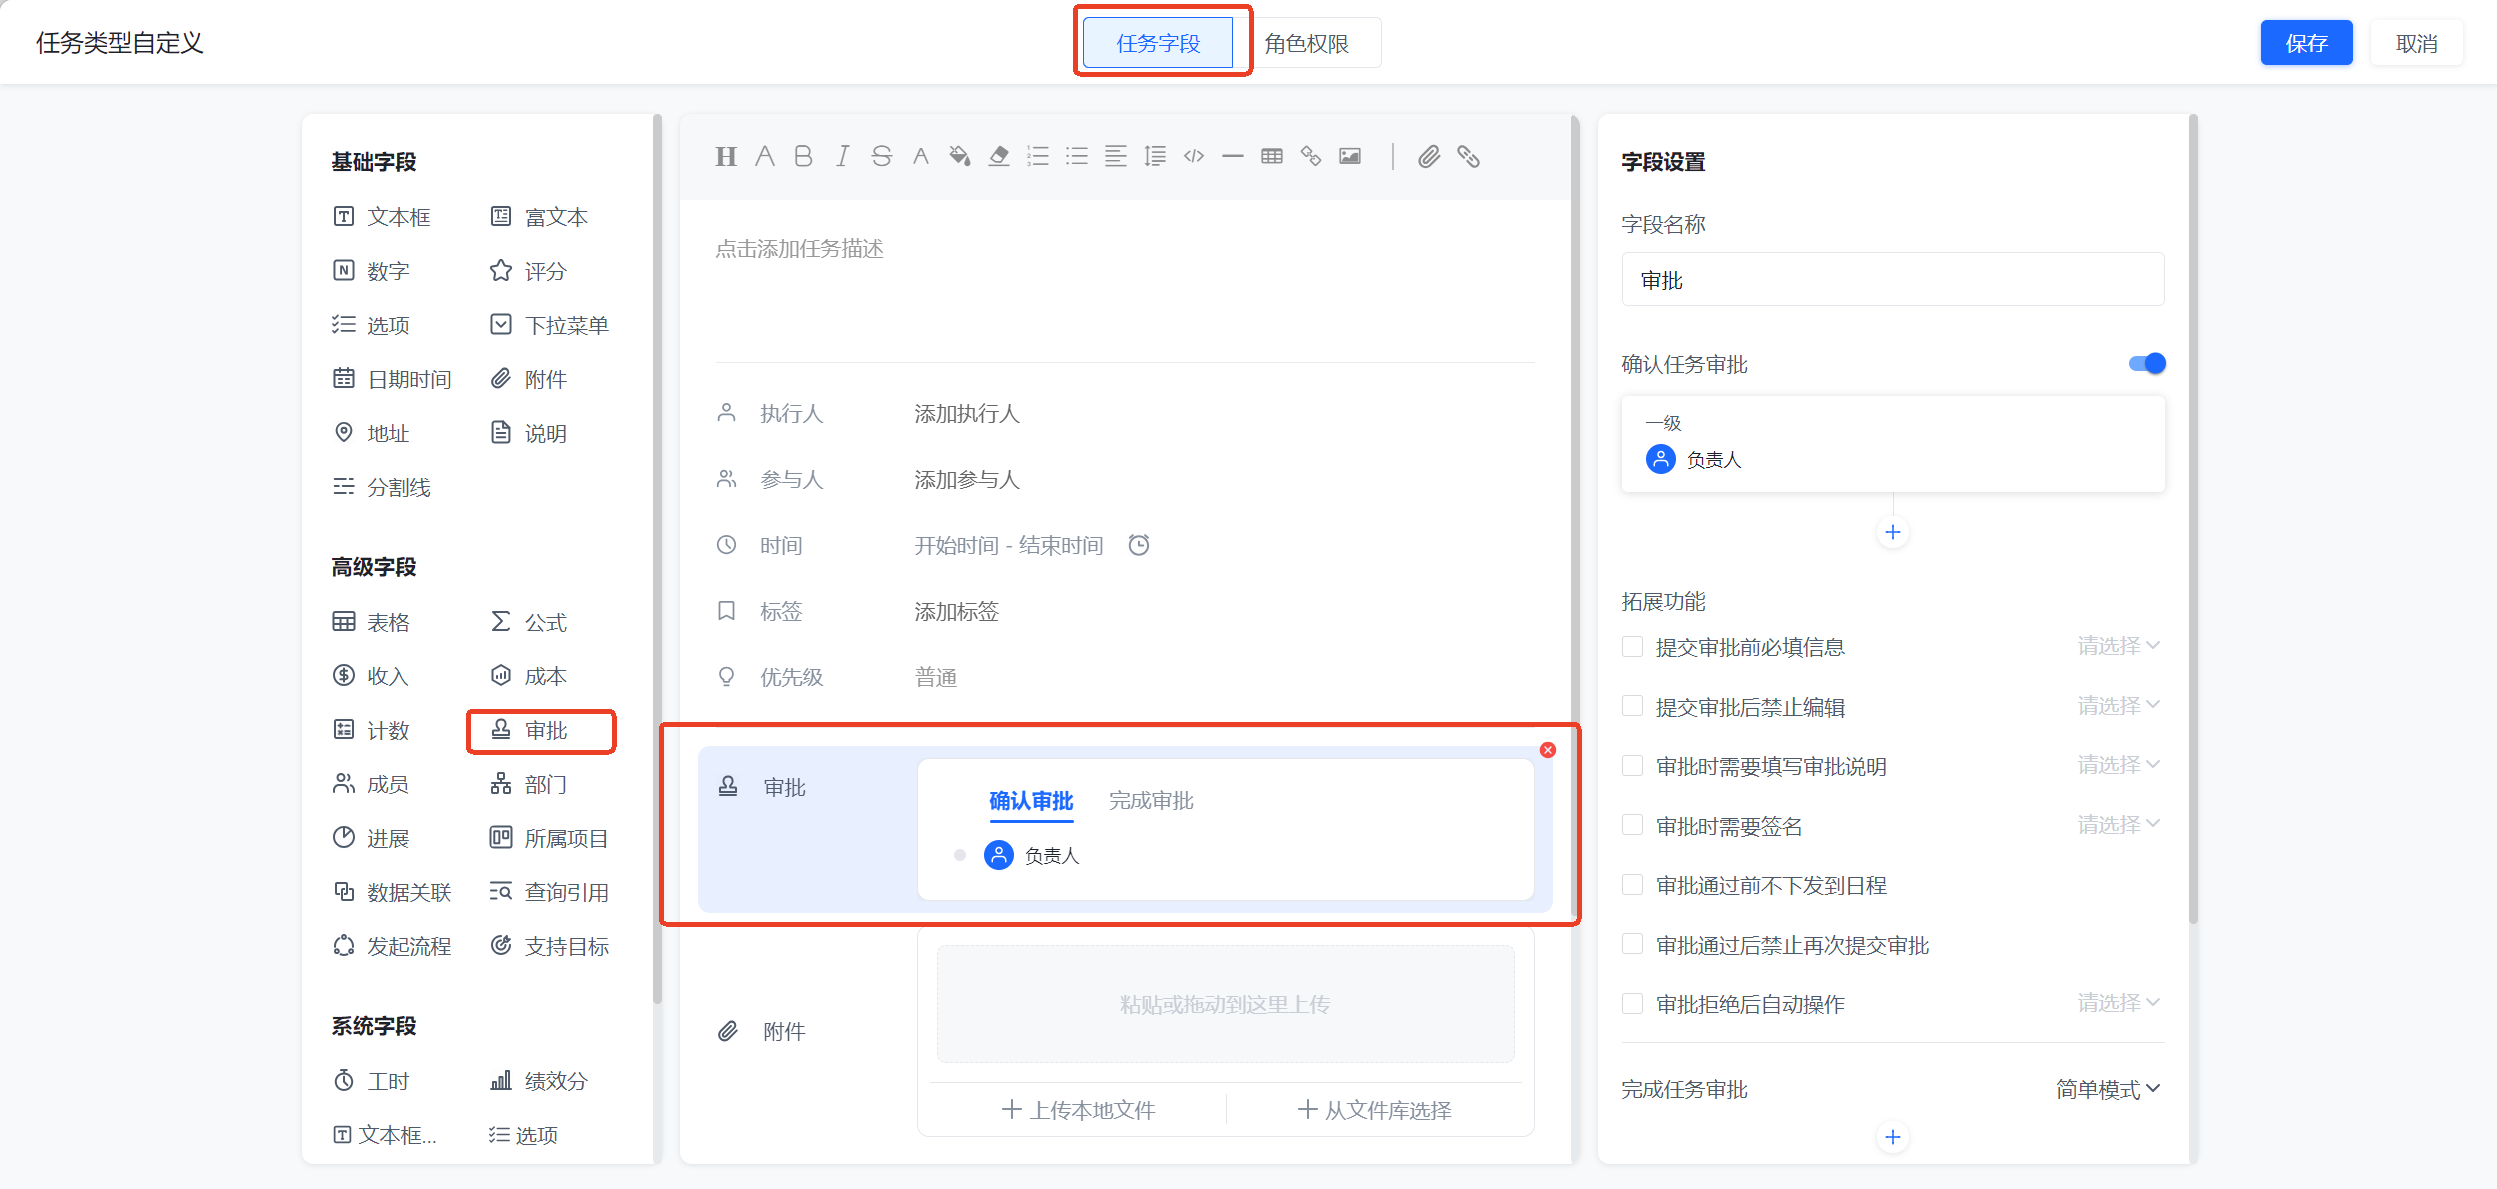Click text alignment icon
This screenshot has width=2497, height=1189.
point(1116,156)
